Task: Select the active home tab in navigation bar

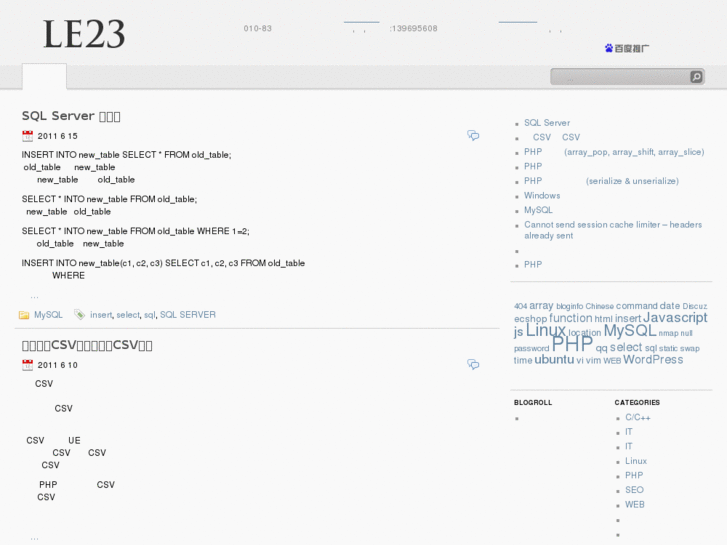Action: (45, 76)
